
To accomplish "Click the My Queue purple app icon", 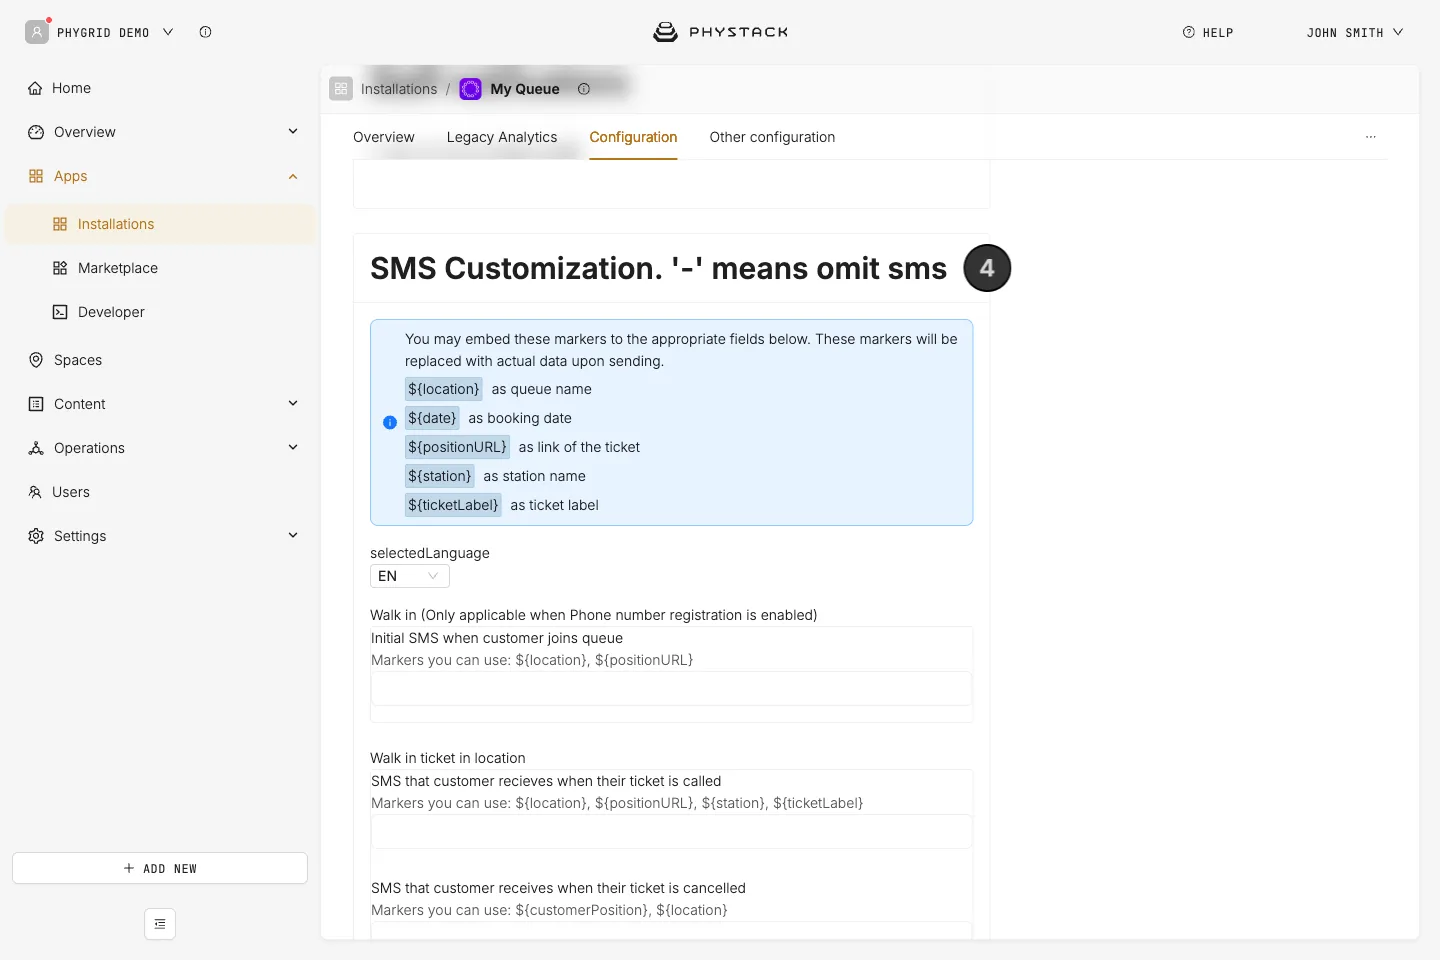I will [x=470, y=89].
